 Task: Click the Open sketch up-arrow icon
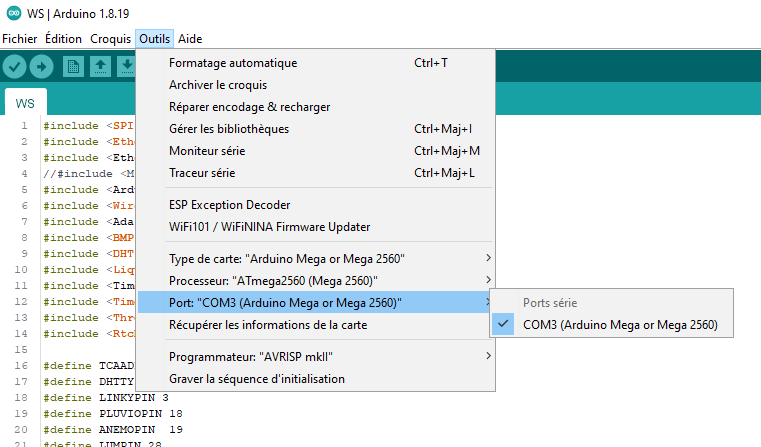pos(100,67)
